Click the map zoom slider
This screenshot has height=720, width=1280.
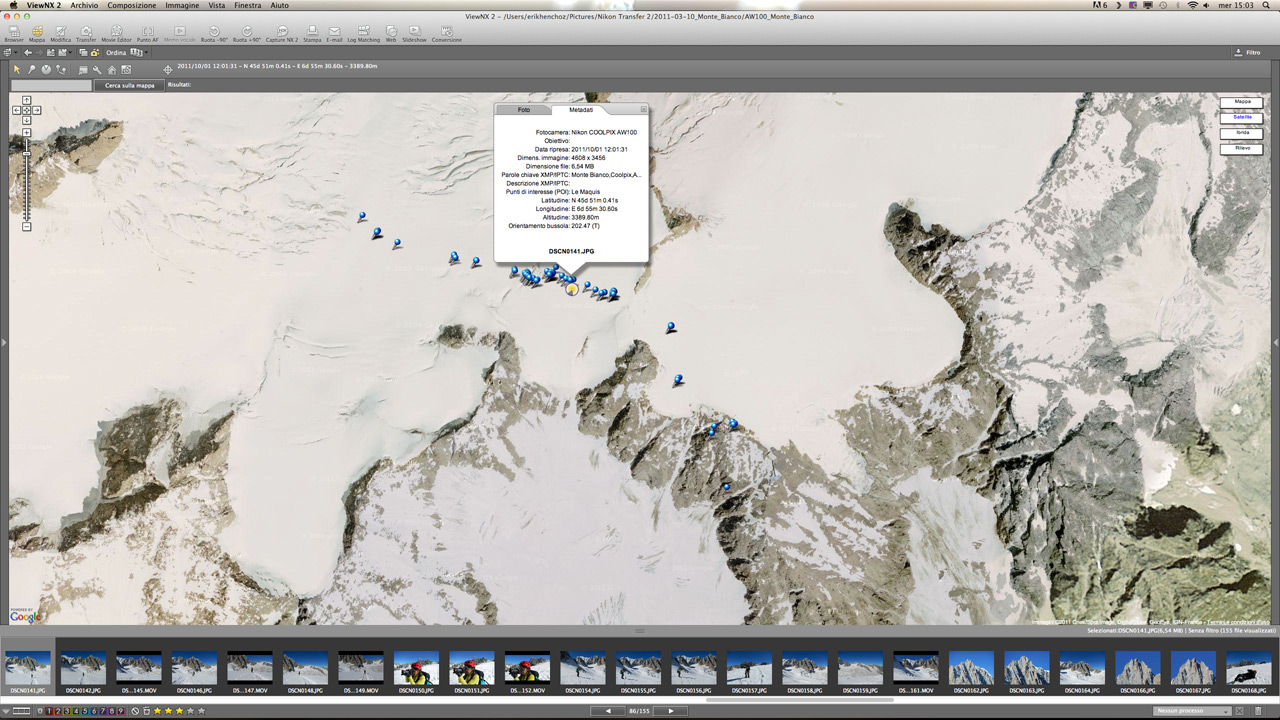click(27, 155)
